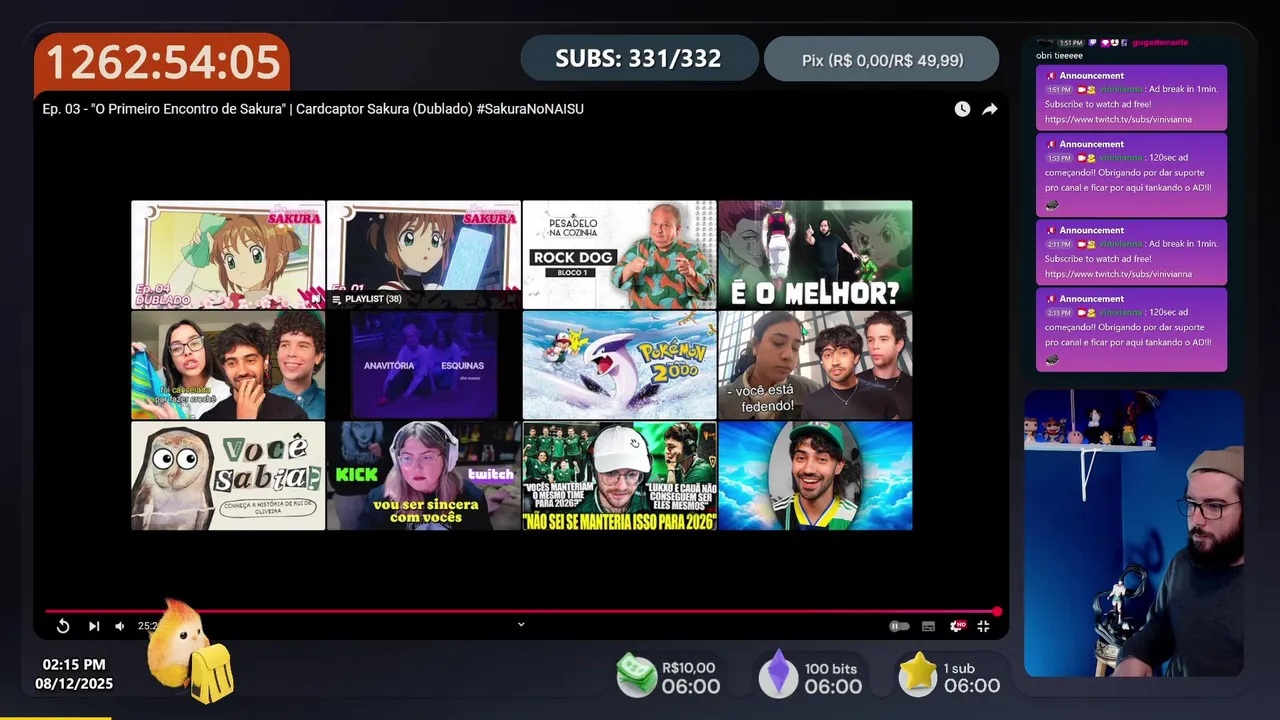Add video to Watch Later clock icon

[962, 109]
